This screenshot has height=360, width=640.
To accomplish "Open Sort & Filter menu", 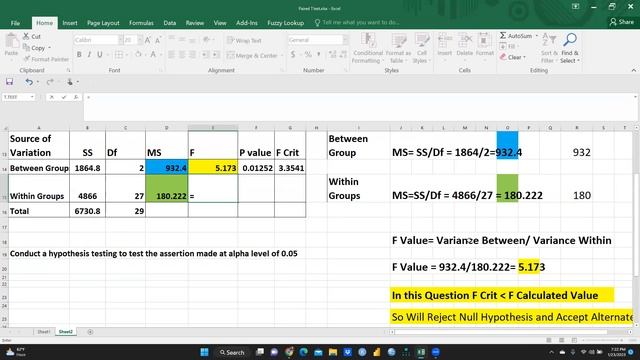I will (x=549, y=48).
